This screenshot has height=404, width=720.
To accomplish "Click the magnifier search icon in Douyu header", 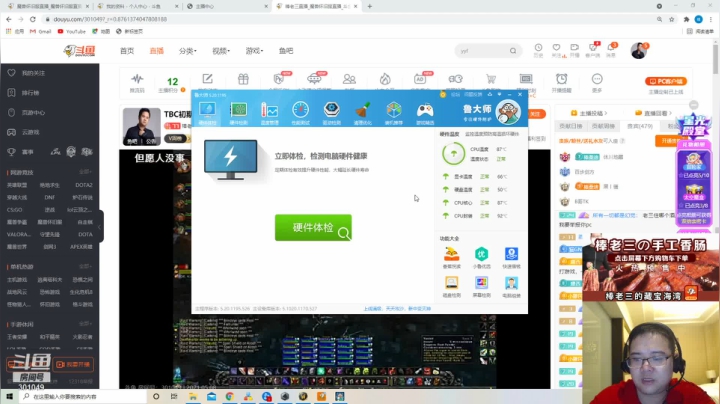I will pyautogui.click(x=513, y=51).
